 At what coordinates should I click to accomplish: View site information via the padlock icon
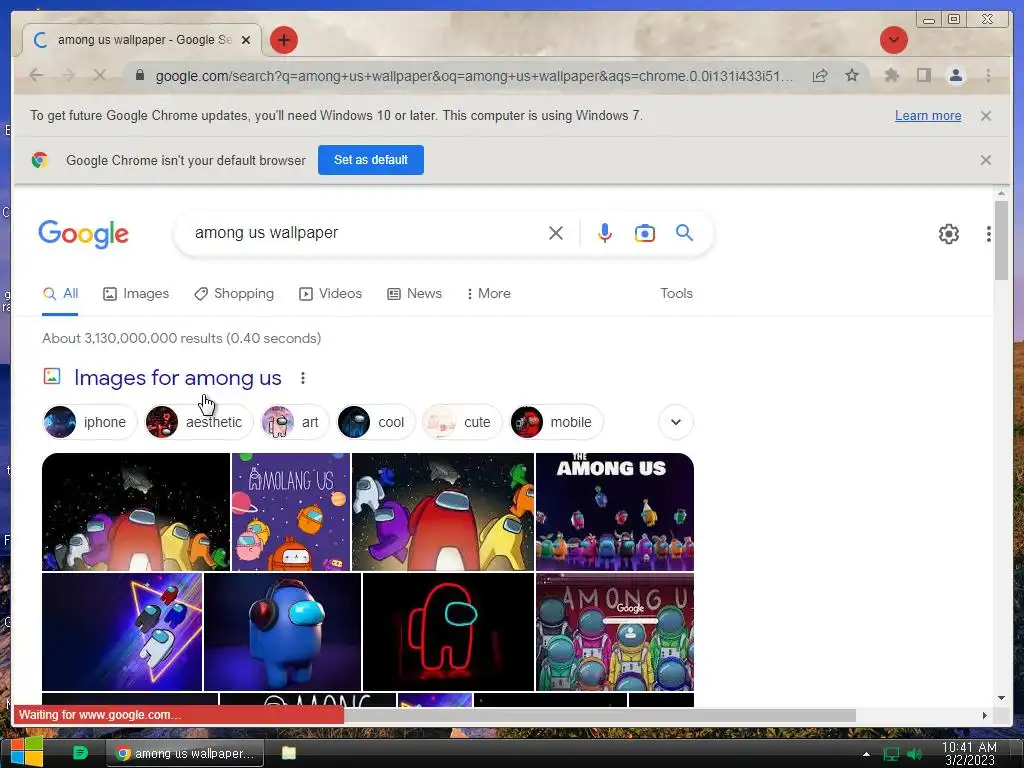click(x=140, y=76)
